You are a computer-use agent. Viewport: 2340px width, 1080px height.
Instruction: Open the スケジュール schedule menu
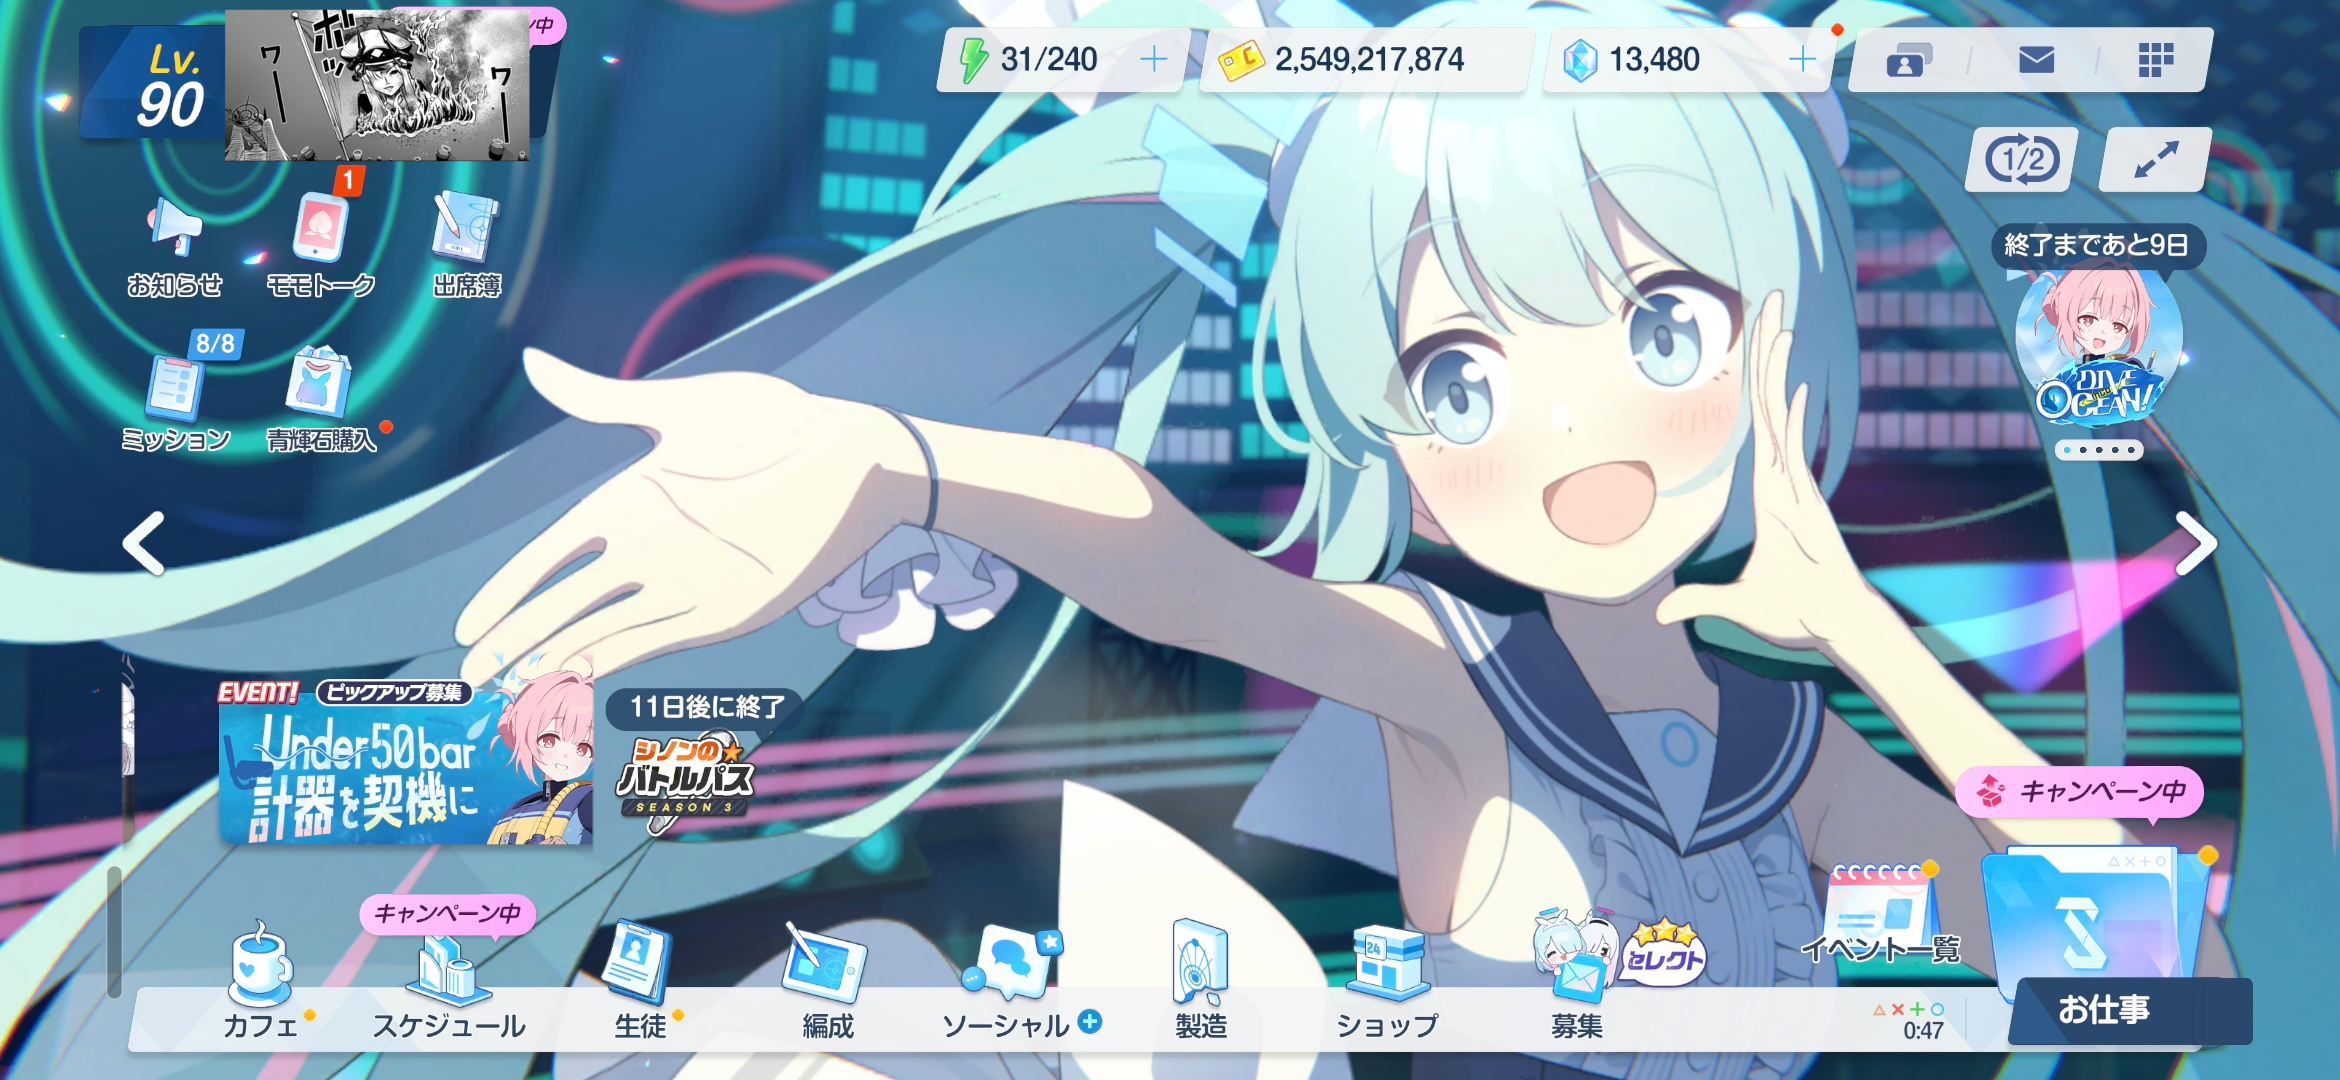(x=450, y=988)
